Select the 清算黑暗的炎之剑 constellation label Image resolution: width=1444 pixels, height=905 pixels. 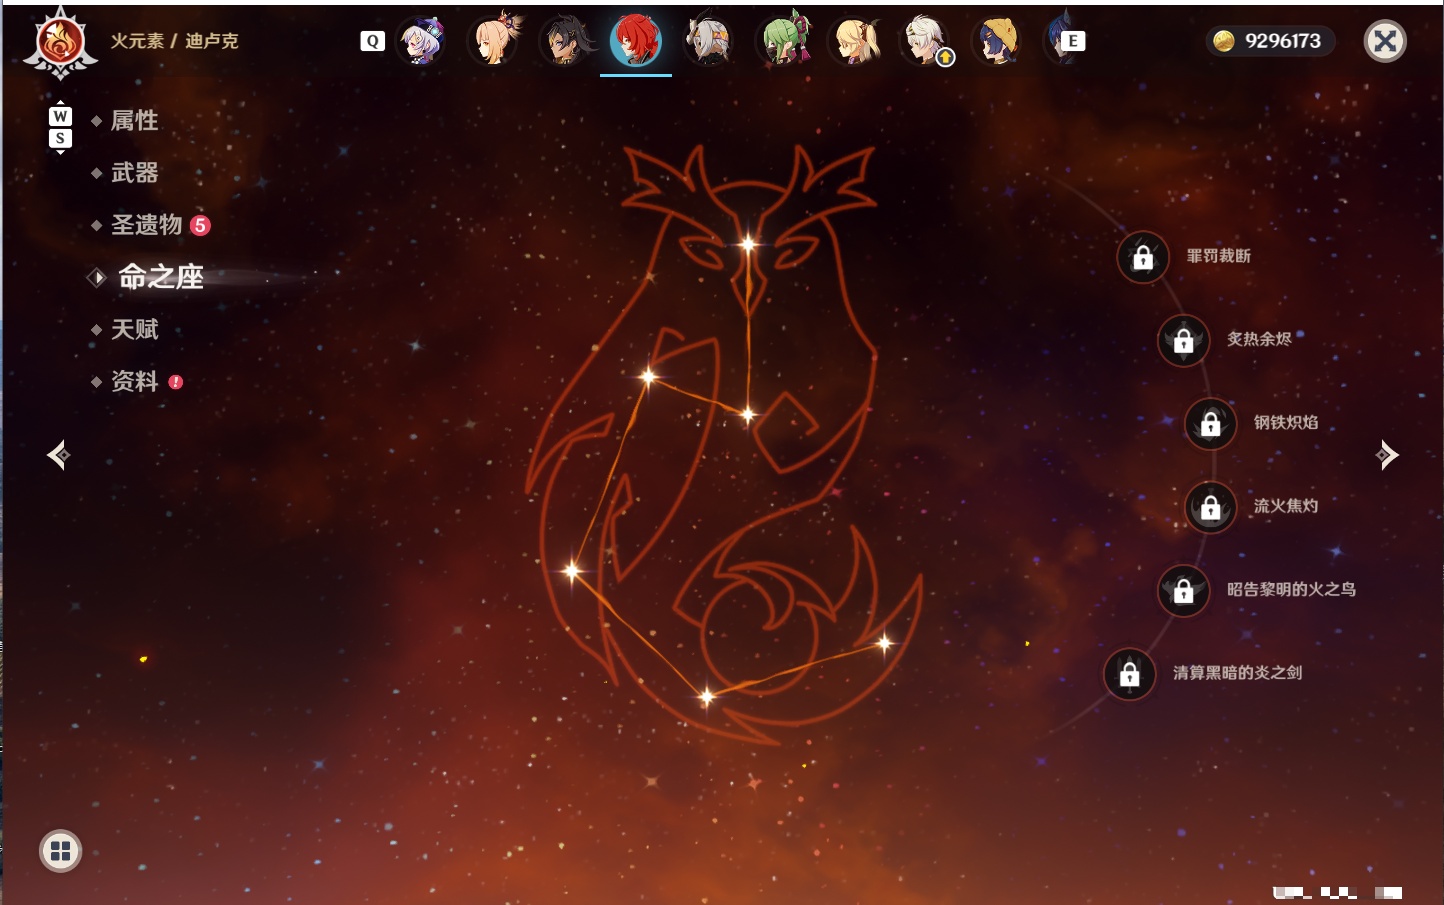(x=1237, y=673)
